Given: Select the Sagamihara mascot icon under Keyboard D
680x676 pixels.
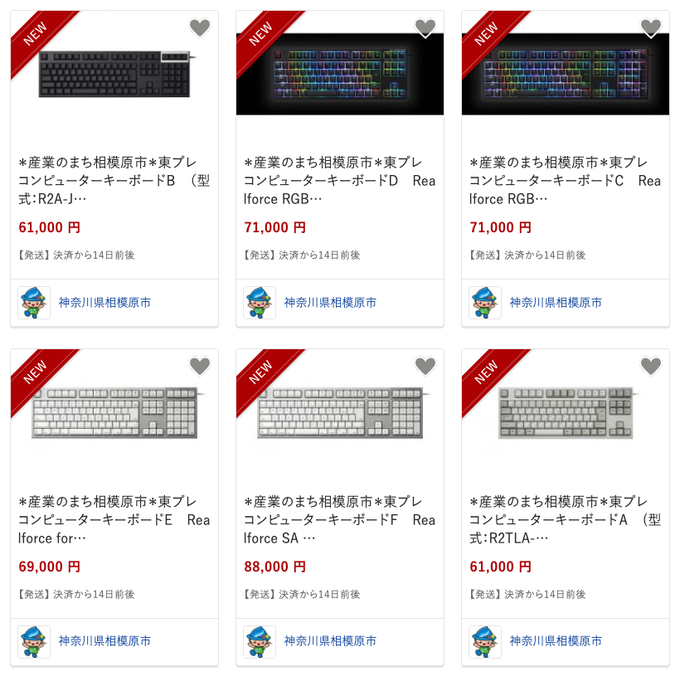Looking at the screenshot, I should tap(260, 302).
